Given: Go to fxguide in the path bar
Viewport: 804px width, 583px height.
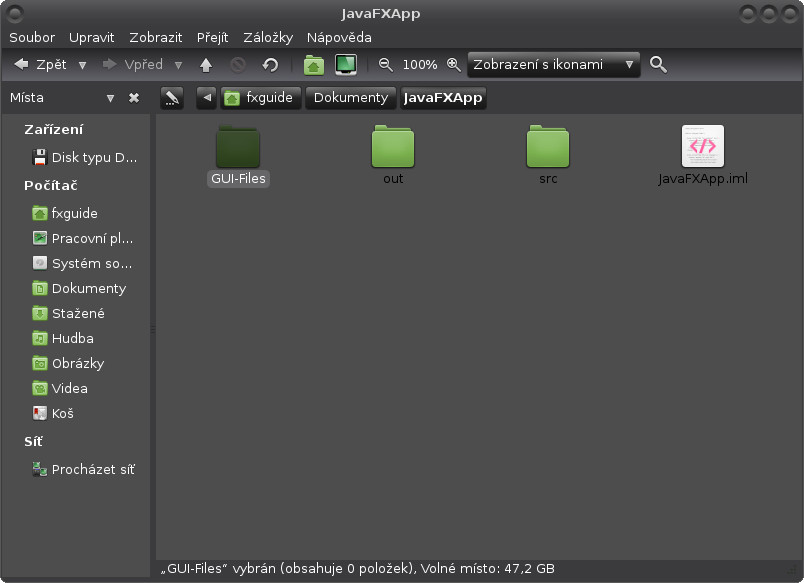Looking at the screenshot, I should click(x=260, y=97).
